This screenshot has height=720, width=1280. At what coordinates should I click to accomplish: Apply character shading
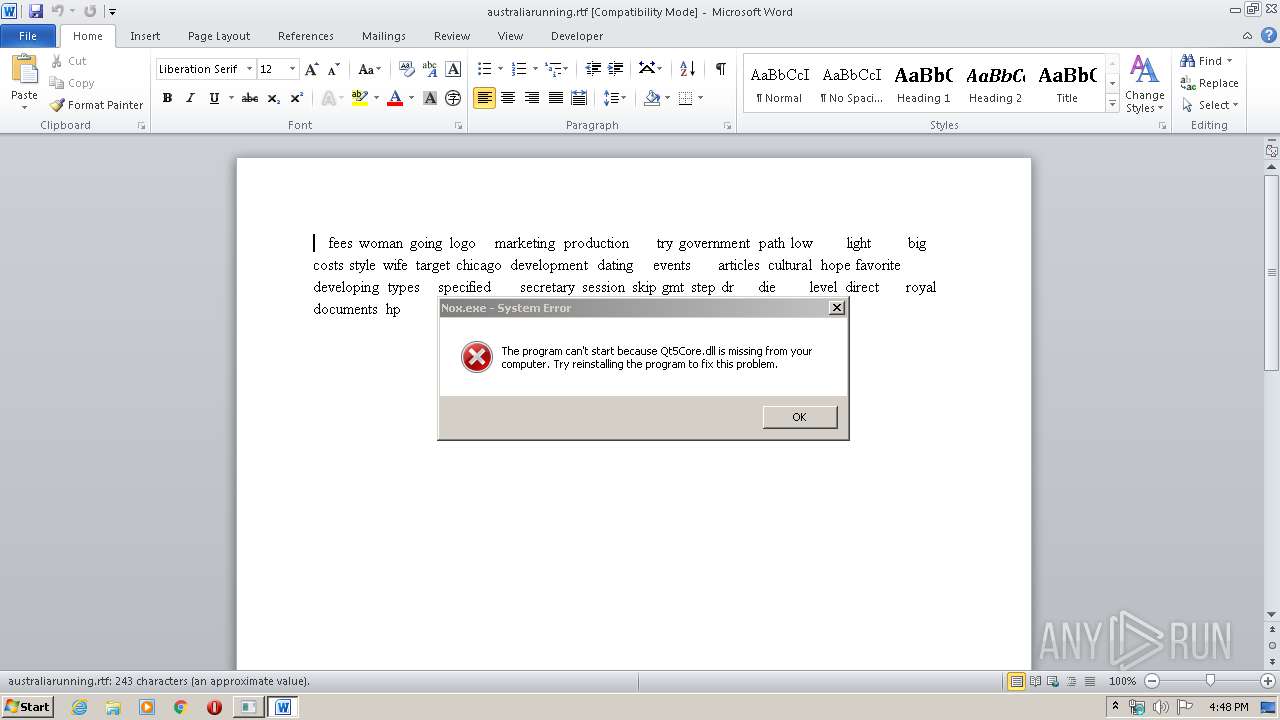(430, 98)
